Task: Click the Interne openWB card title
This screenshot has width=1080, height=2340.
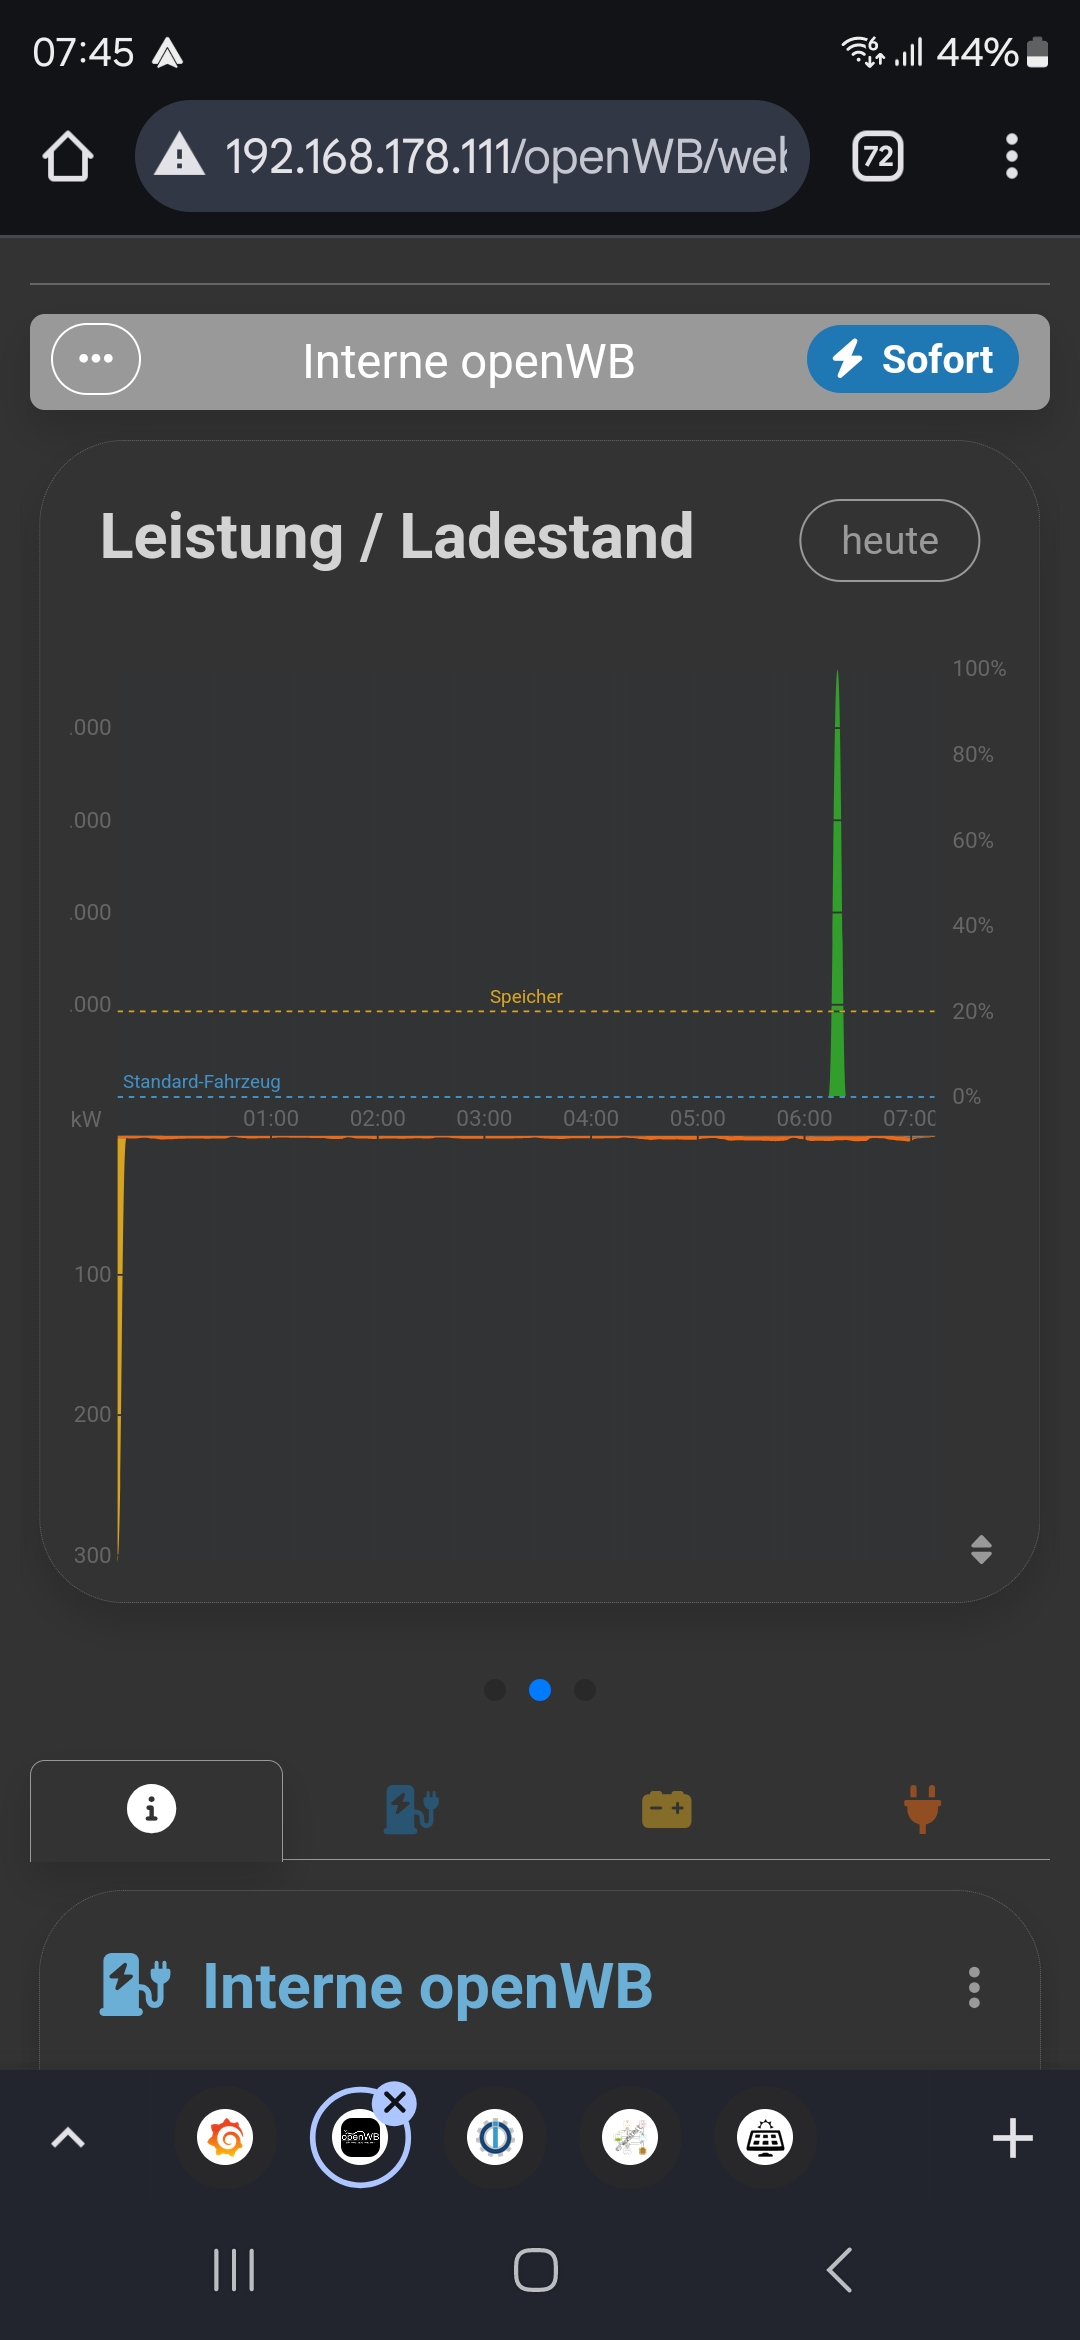Action: pos(428,1986)
